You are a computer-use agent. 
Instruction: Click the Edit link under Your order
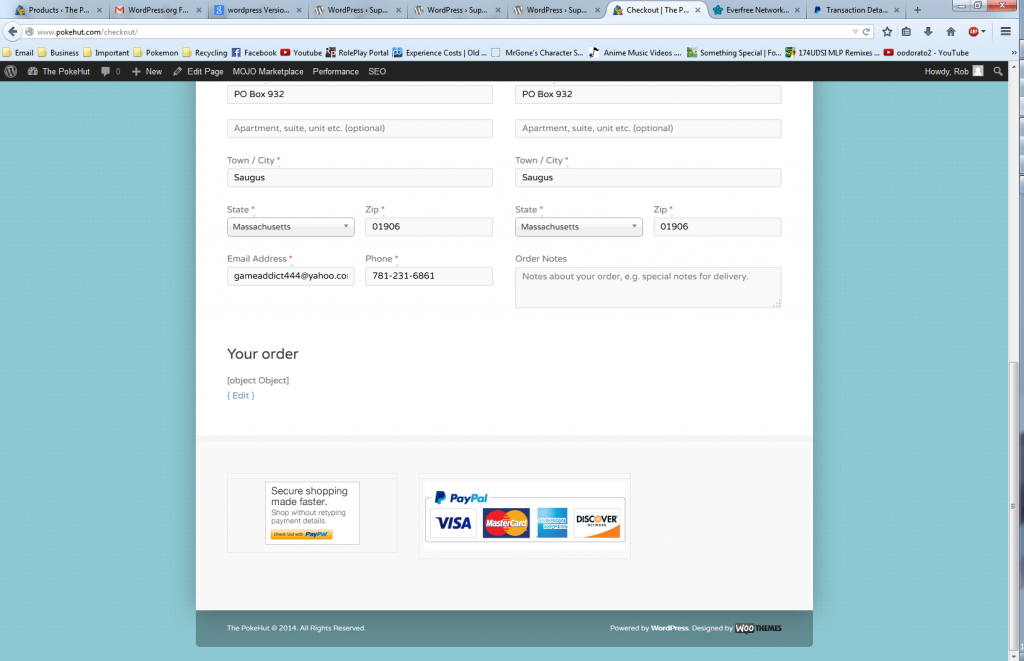[241, 396]
